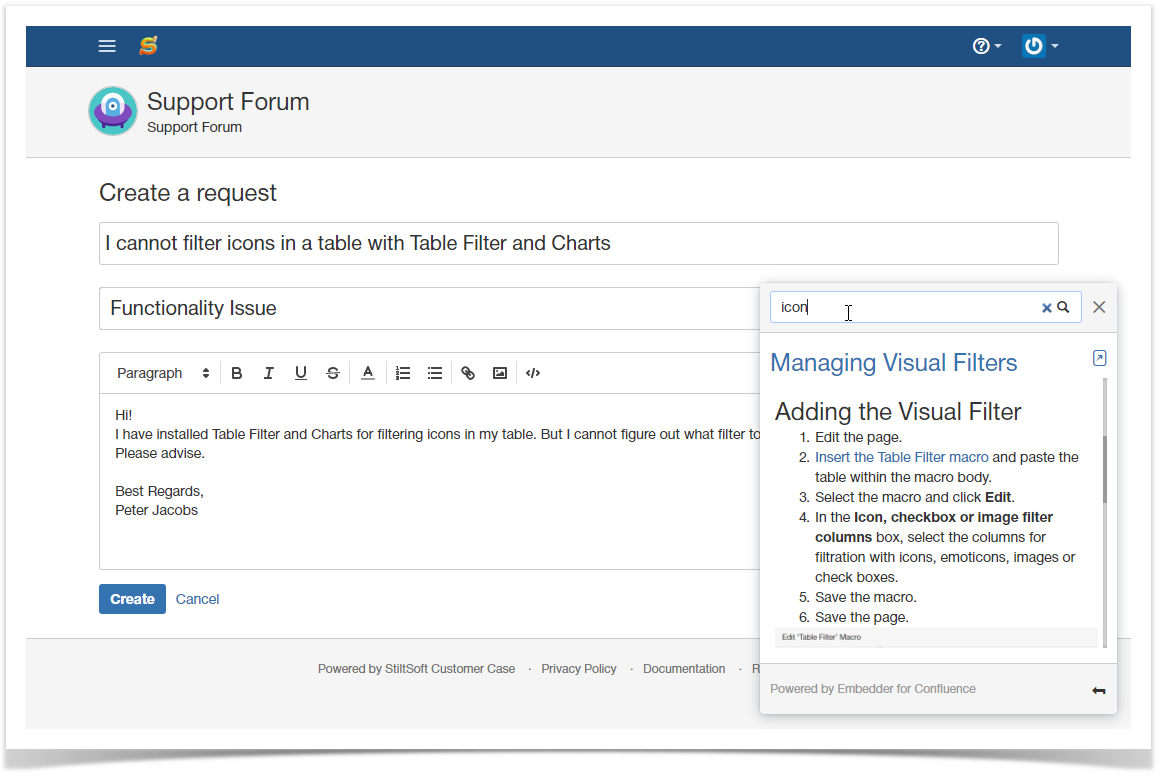Click the Cancel link
Image resolution: width=1165 pixels, height=778 pixels.
(197, 599)
